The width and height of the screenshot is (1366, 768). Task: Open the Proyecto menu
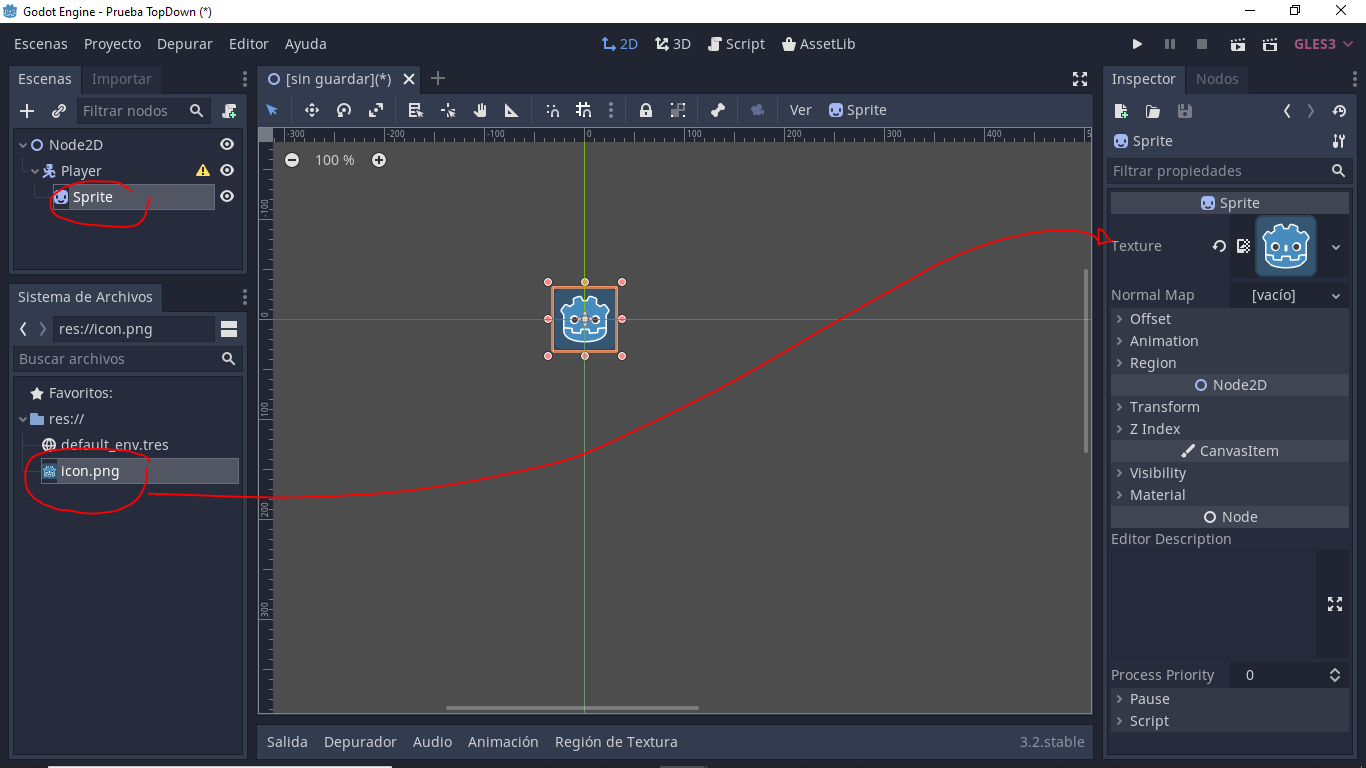pyautogui.click(x=113, y=44)
